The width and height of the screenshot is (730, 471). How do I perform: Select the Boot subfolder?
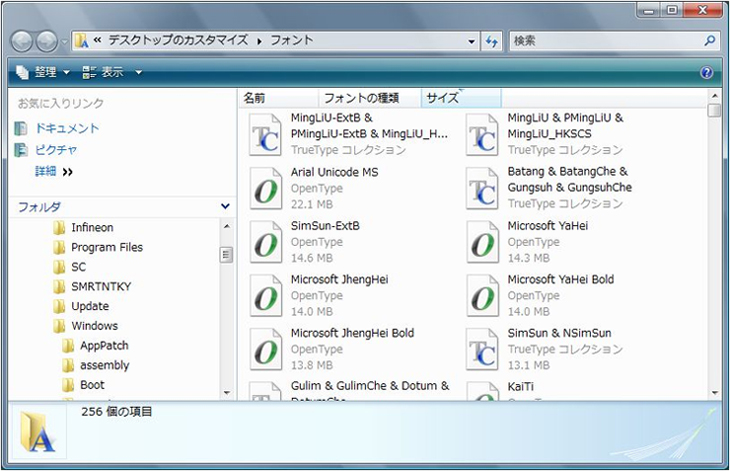coord(92,385)
